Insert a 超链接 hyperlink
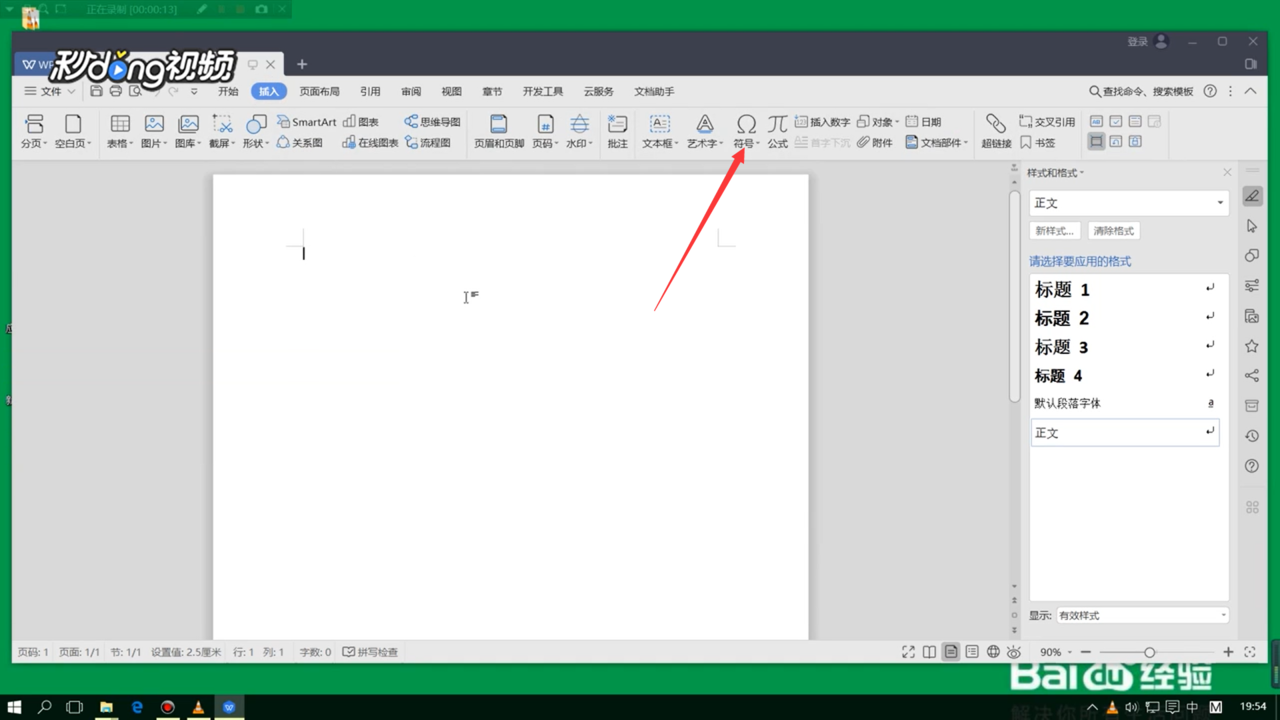This screenshot has width=1280, height=720. pyautogui.click(x=995, y=131)
